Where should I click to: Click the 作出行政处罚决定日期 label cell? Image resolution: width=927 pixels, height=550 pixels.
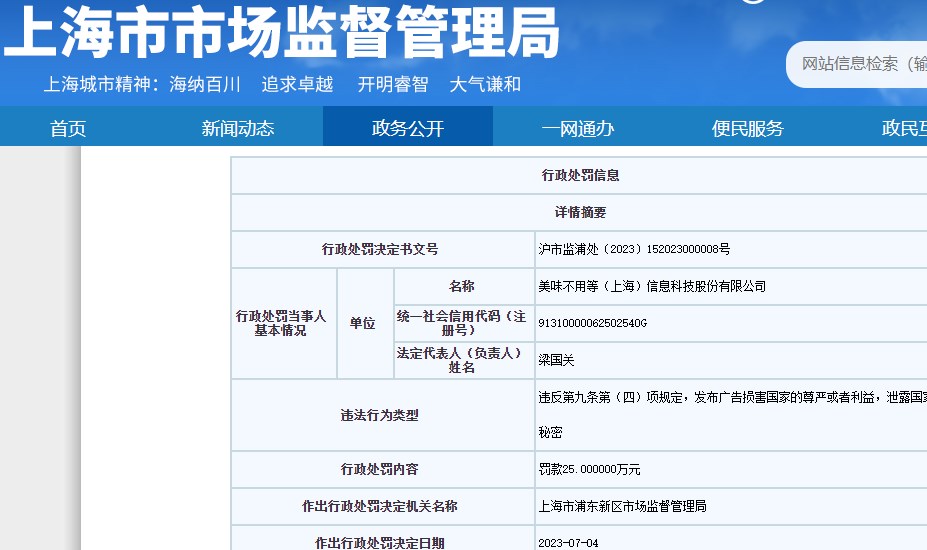point(383,539)
